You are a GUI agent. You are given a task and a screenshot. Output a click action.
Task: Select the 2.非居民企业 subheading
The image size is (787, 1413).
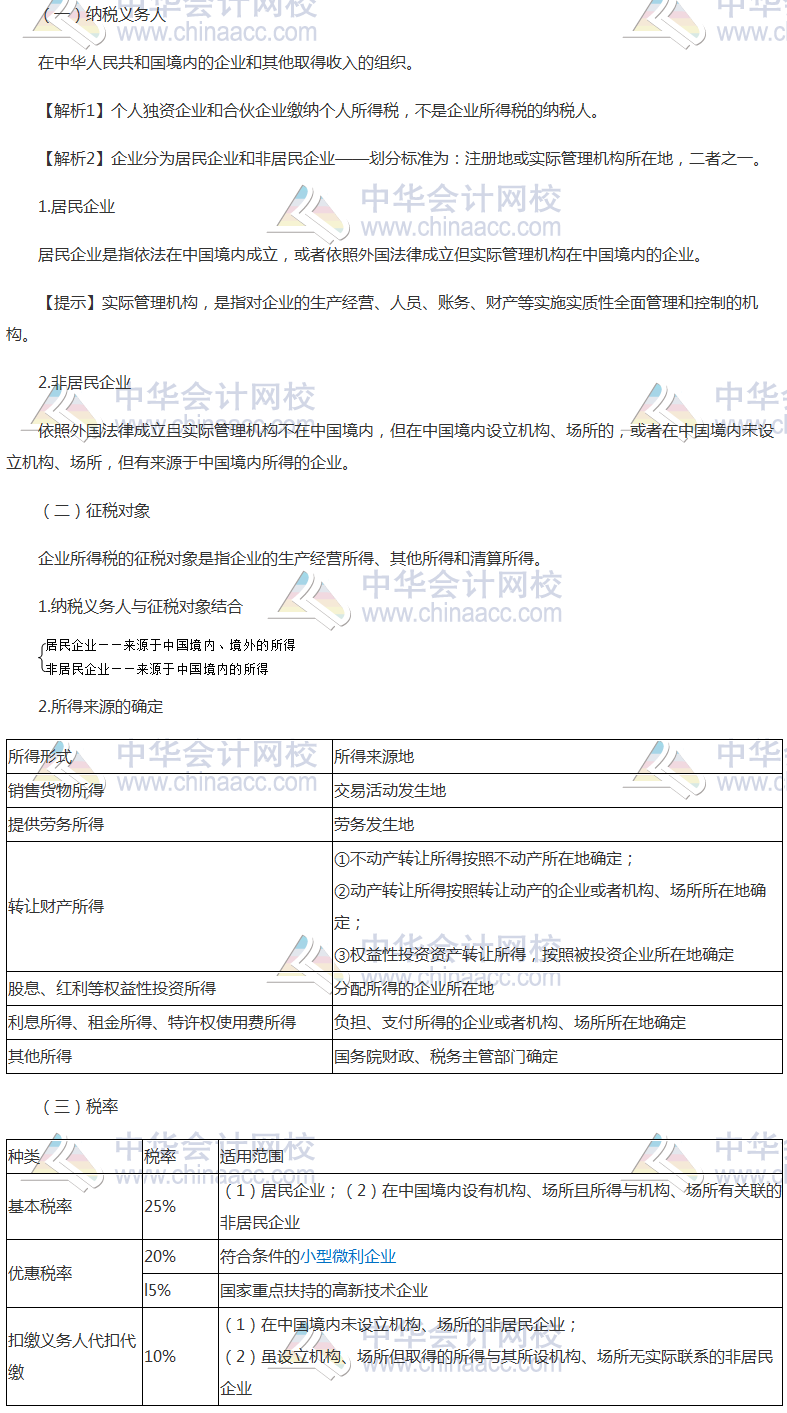point(84,383)
